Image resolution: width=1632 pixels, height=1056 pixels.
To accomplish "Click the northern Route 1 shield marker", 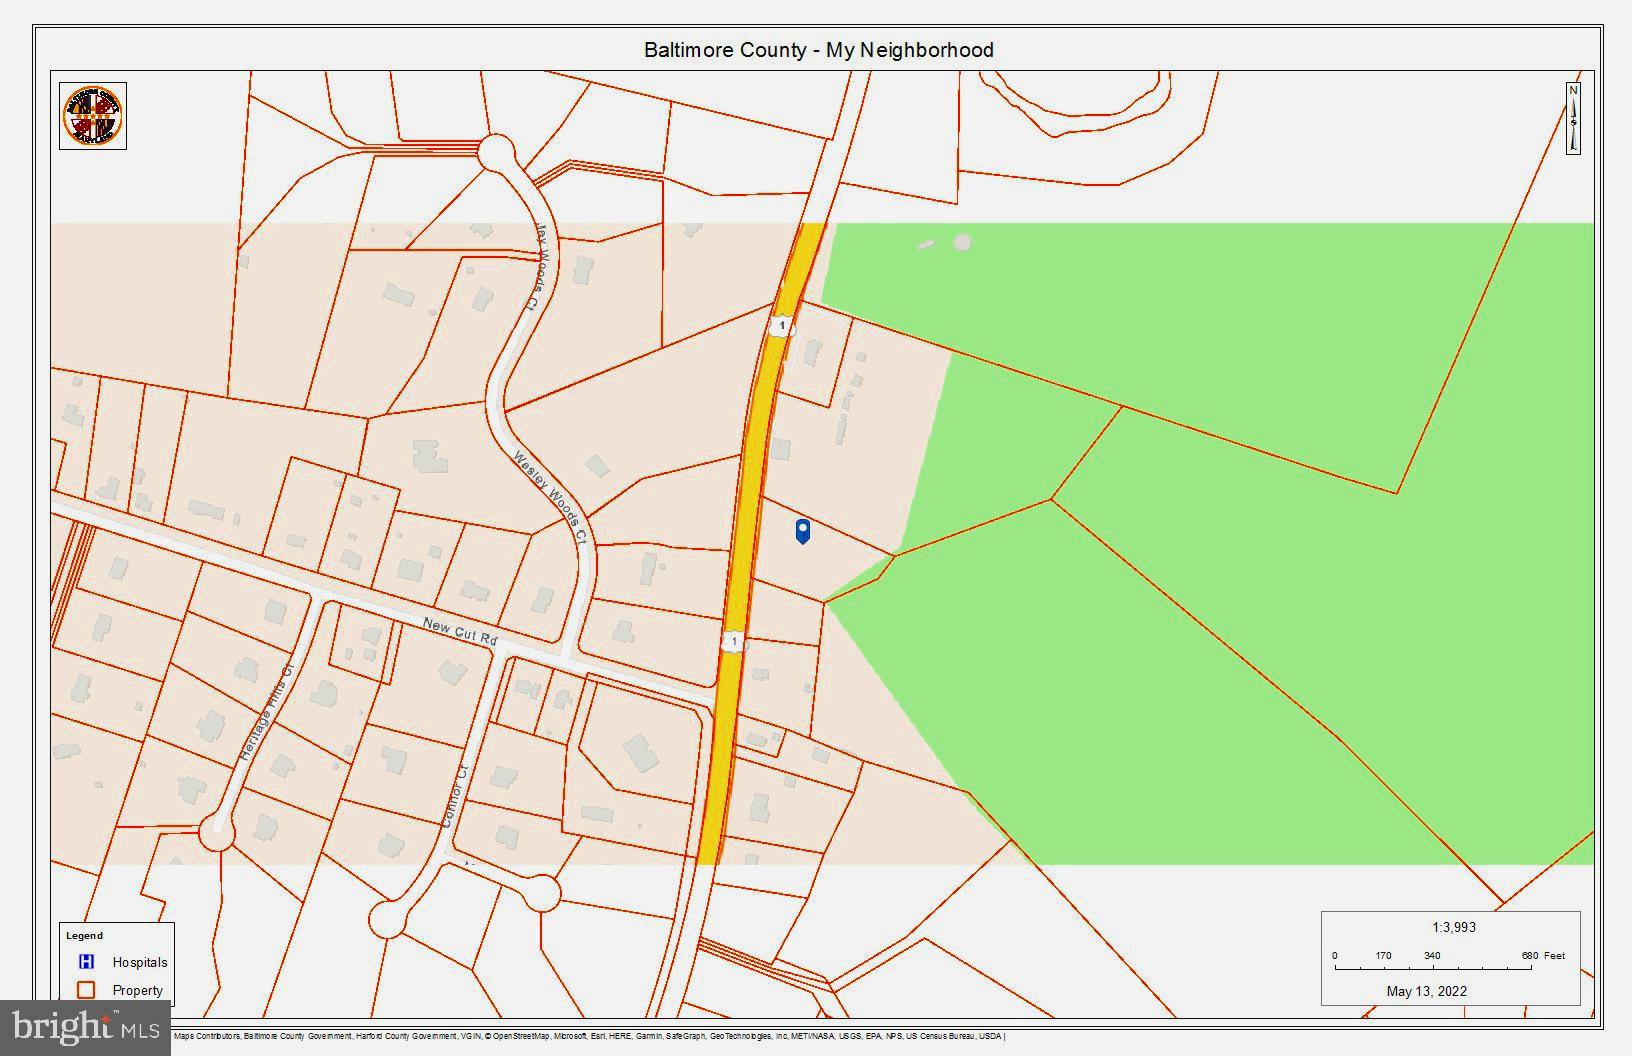I will (x=782, y=326).
